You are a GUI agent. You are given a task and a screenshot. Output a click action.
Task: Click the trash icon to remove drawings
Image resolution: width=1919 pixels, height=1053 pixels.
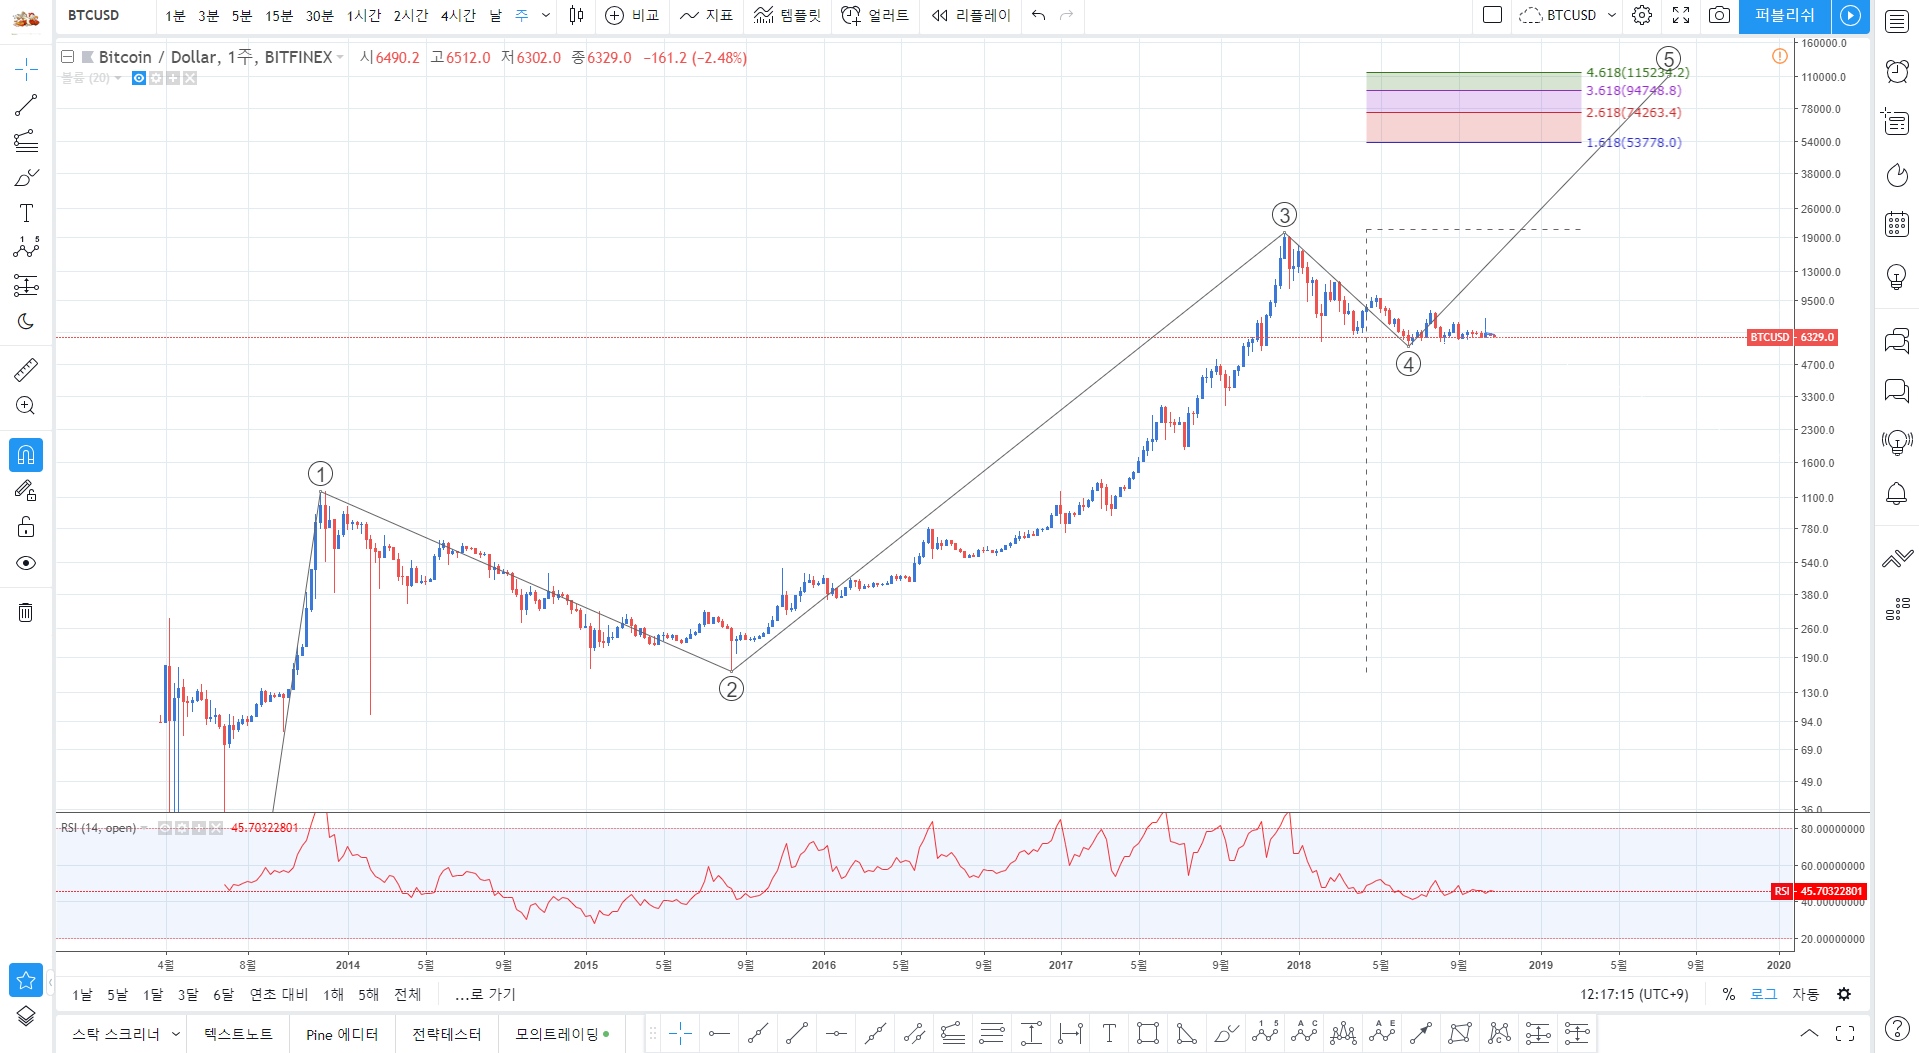26,612
